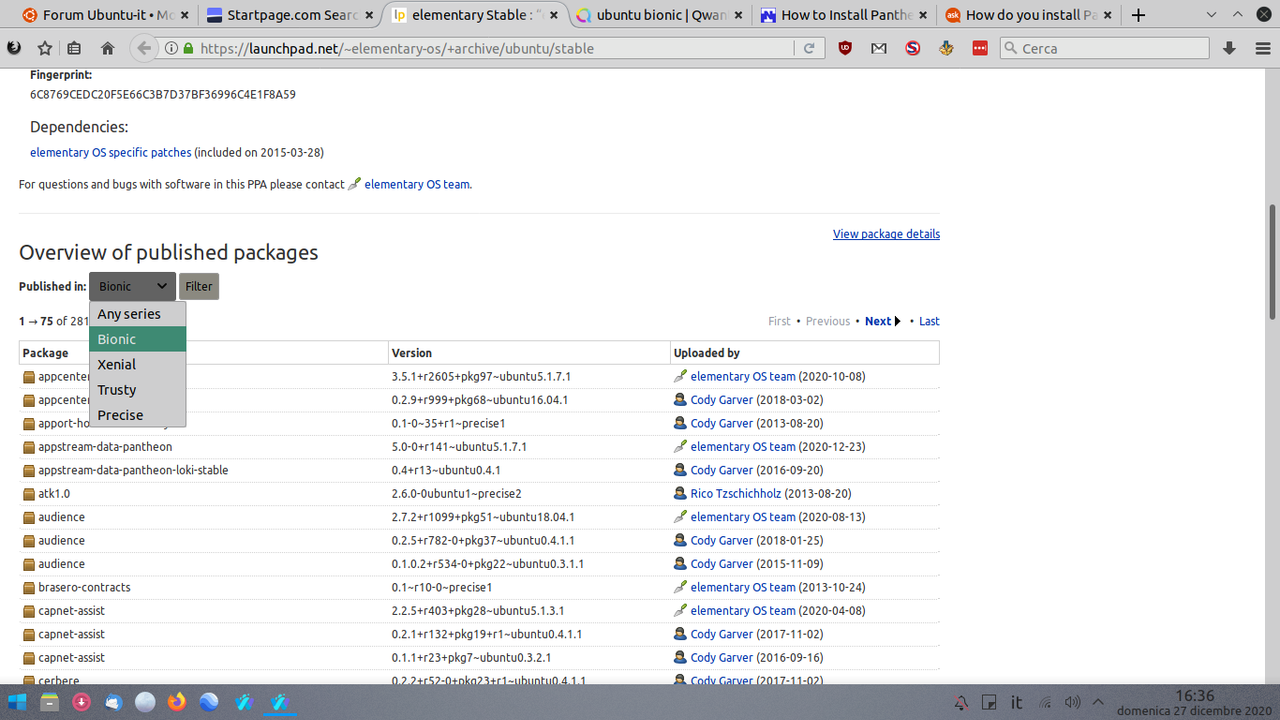Open the home page icon
1280x720 pixels.
pyautogui.click(x=108, y=48)
